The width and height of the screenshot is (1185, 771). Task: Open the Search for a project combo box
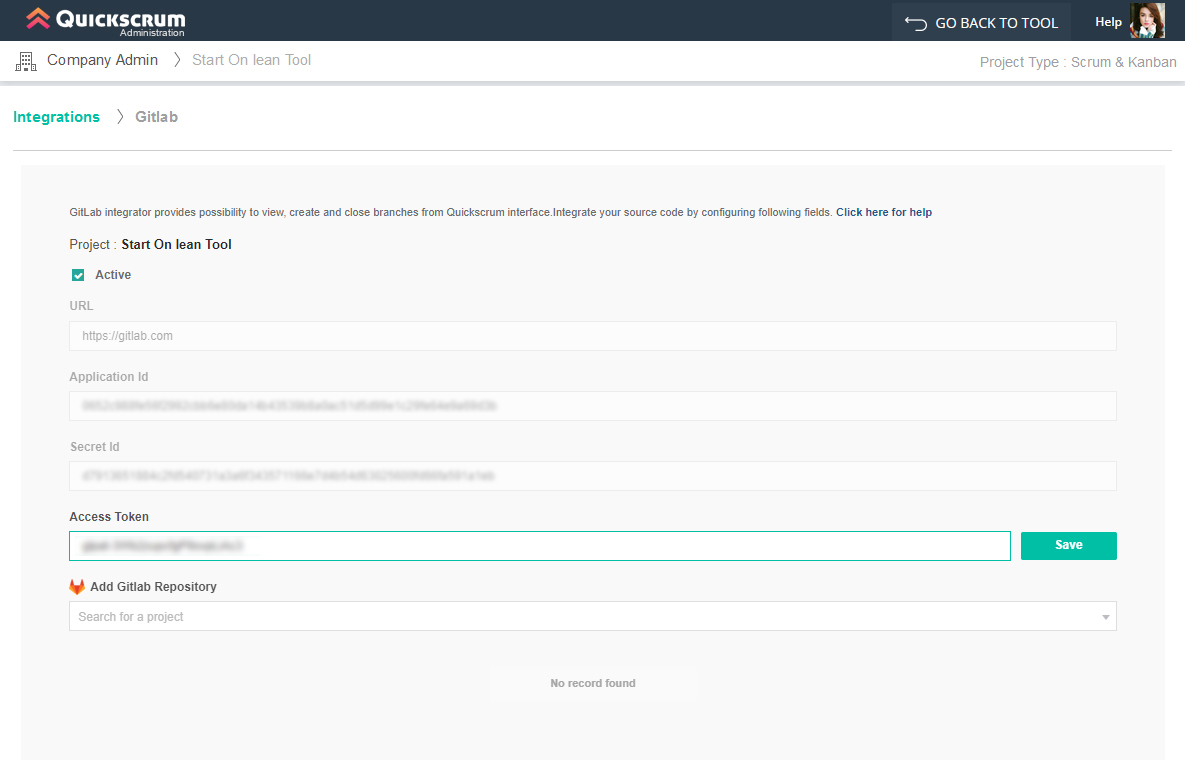tap(592, 616)
